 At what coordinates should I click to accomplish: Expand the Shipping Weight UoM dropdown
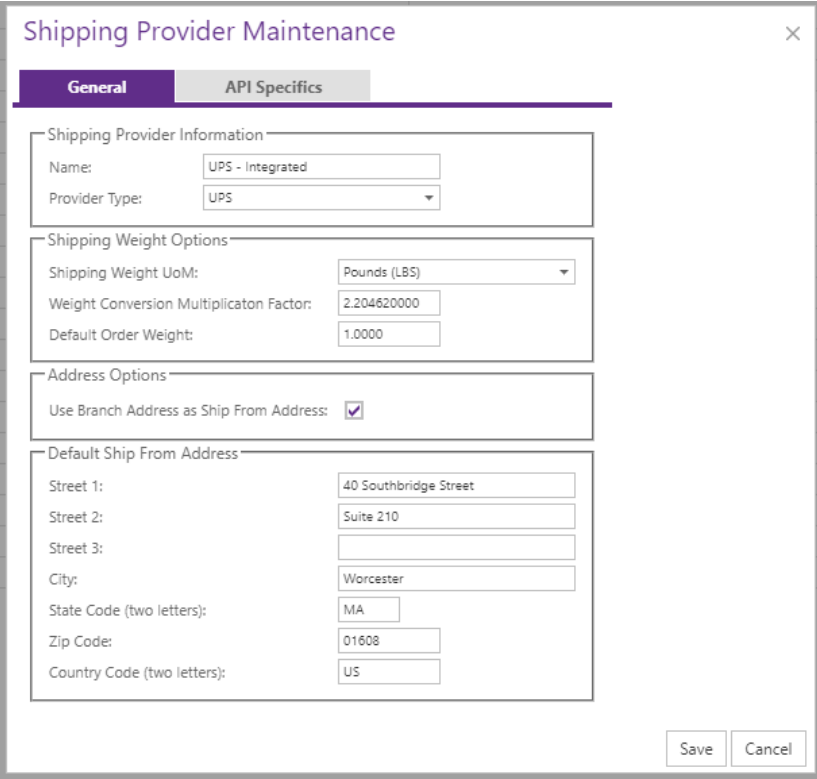563,272
